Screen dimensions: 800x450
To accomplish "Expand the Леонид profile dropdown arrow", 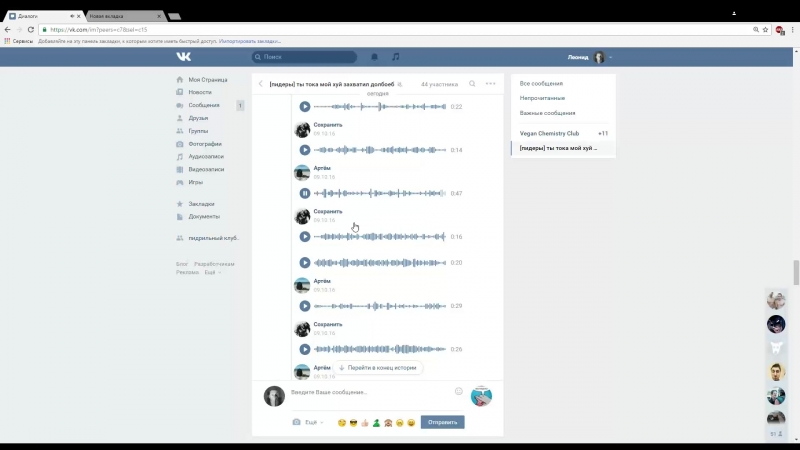I will click(x=611, y=57).
